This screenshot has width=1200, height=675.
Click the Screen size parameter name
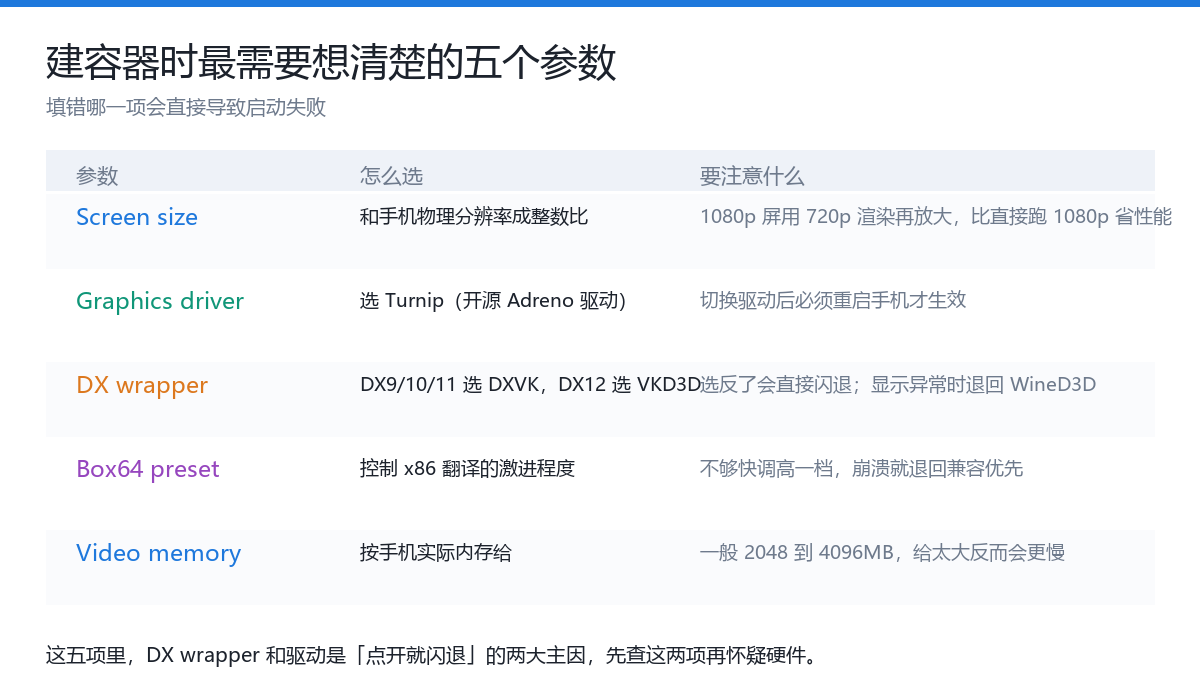(137, 217)
